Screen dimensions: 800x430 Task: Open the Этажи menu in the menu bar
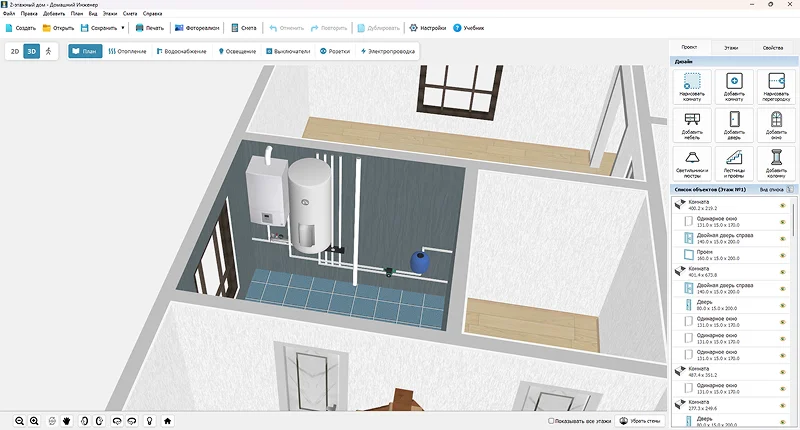[x=110, y=13]
